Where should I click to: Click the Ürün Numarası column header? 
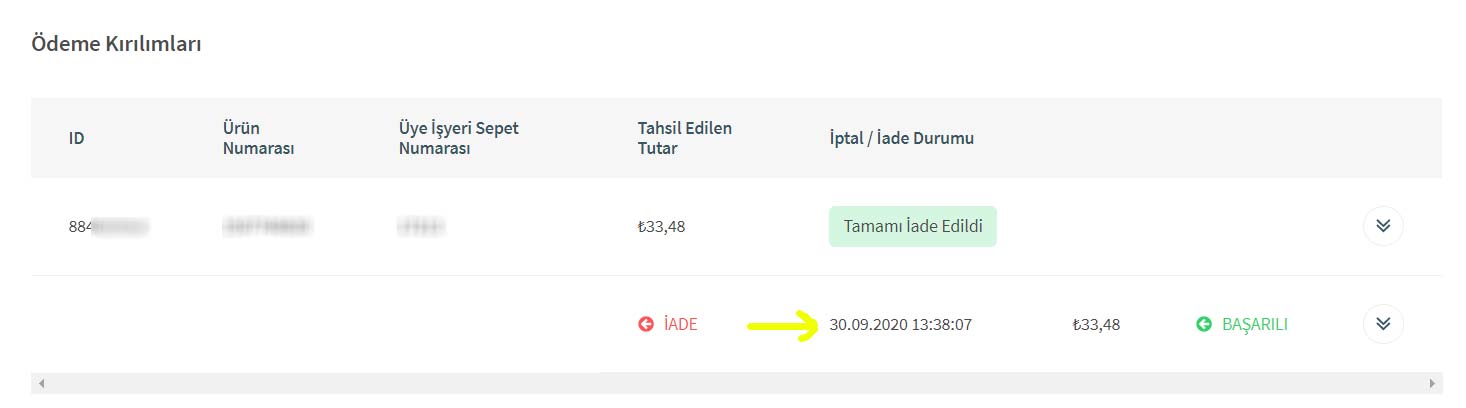[x=259, y=138]
